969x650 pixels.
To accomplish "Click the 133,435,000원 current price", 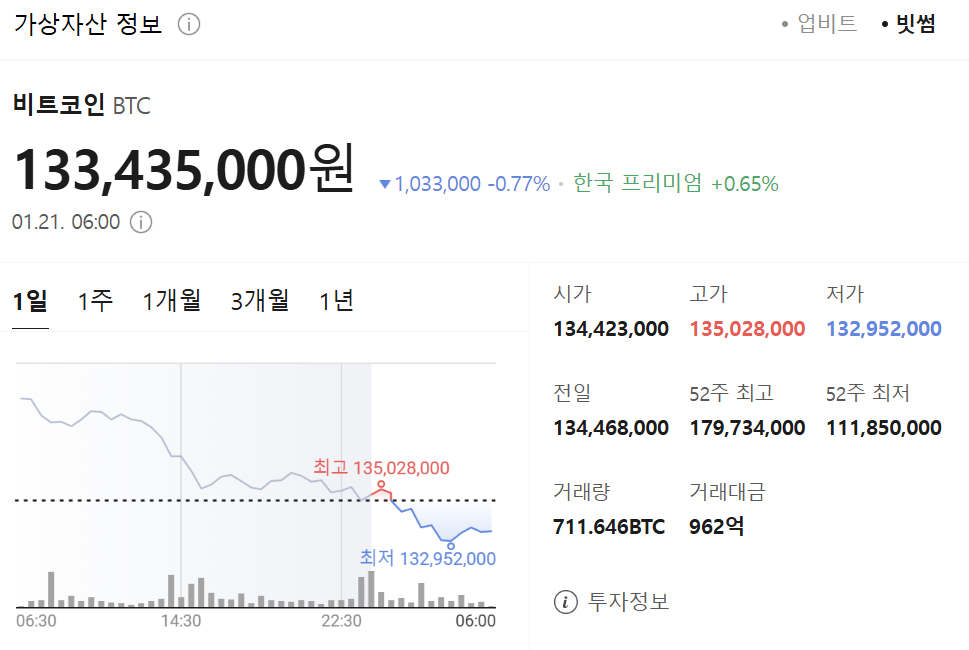I will [x=183, y=170].
